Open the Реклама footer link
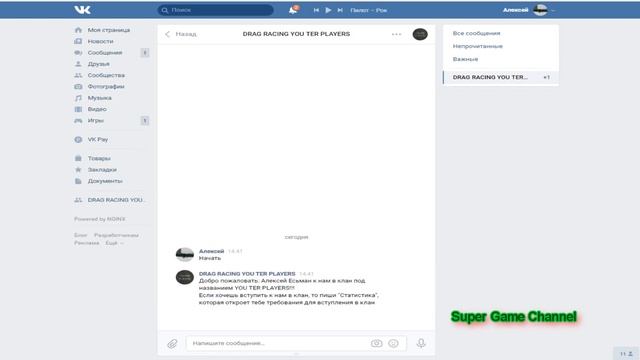 tap(87, 243)
